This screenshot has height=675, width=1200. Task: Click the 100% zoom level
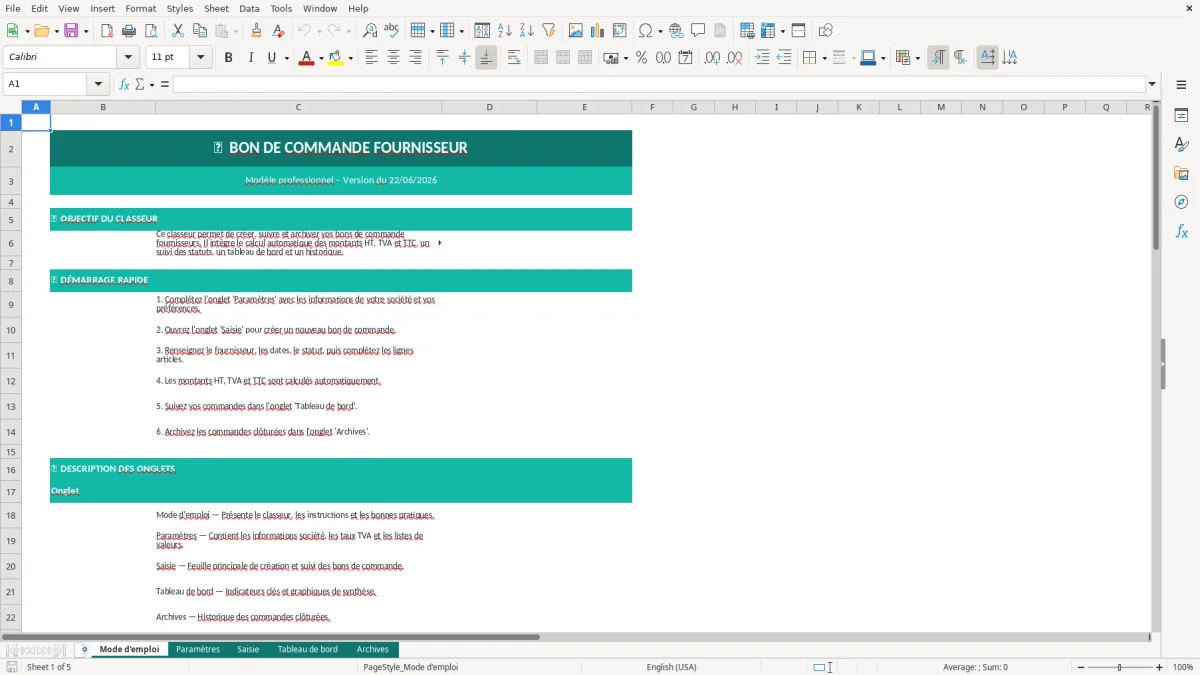tap(1183, 667)
